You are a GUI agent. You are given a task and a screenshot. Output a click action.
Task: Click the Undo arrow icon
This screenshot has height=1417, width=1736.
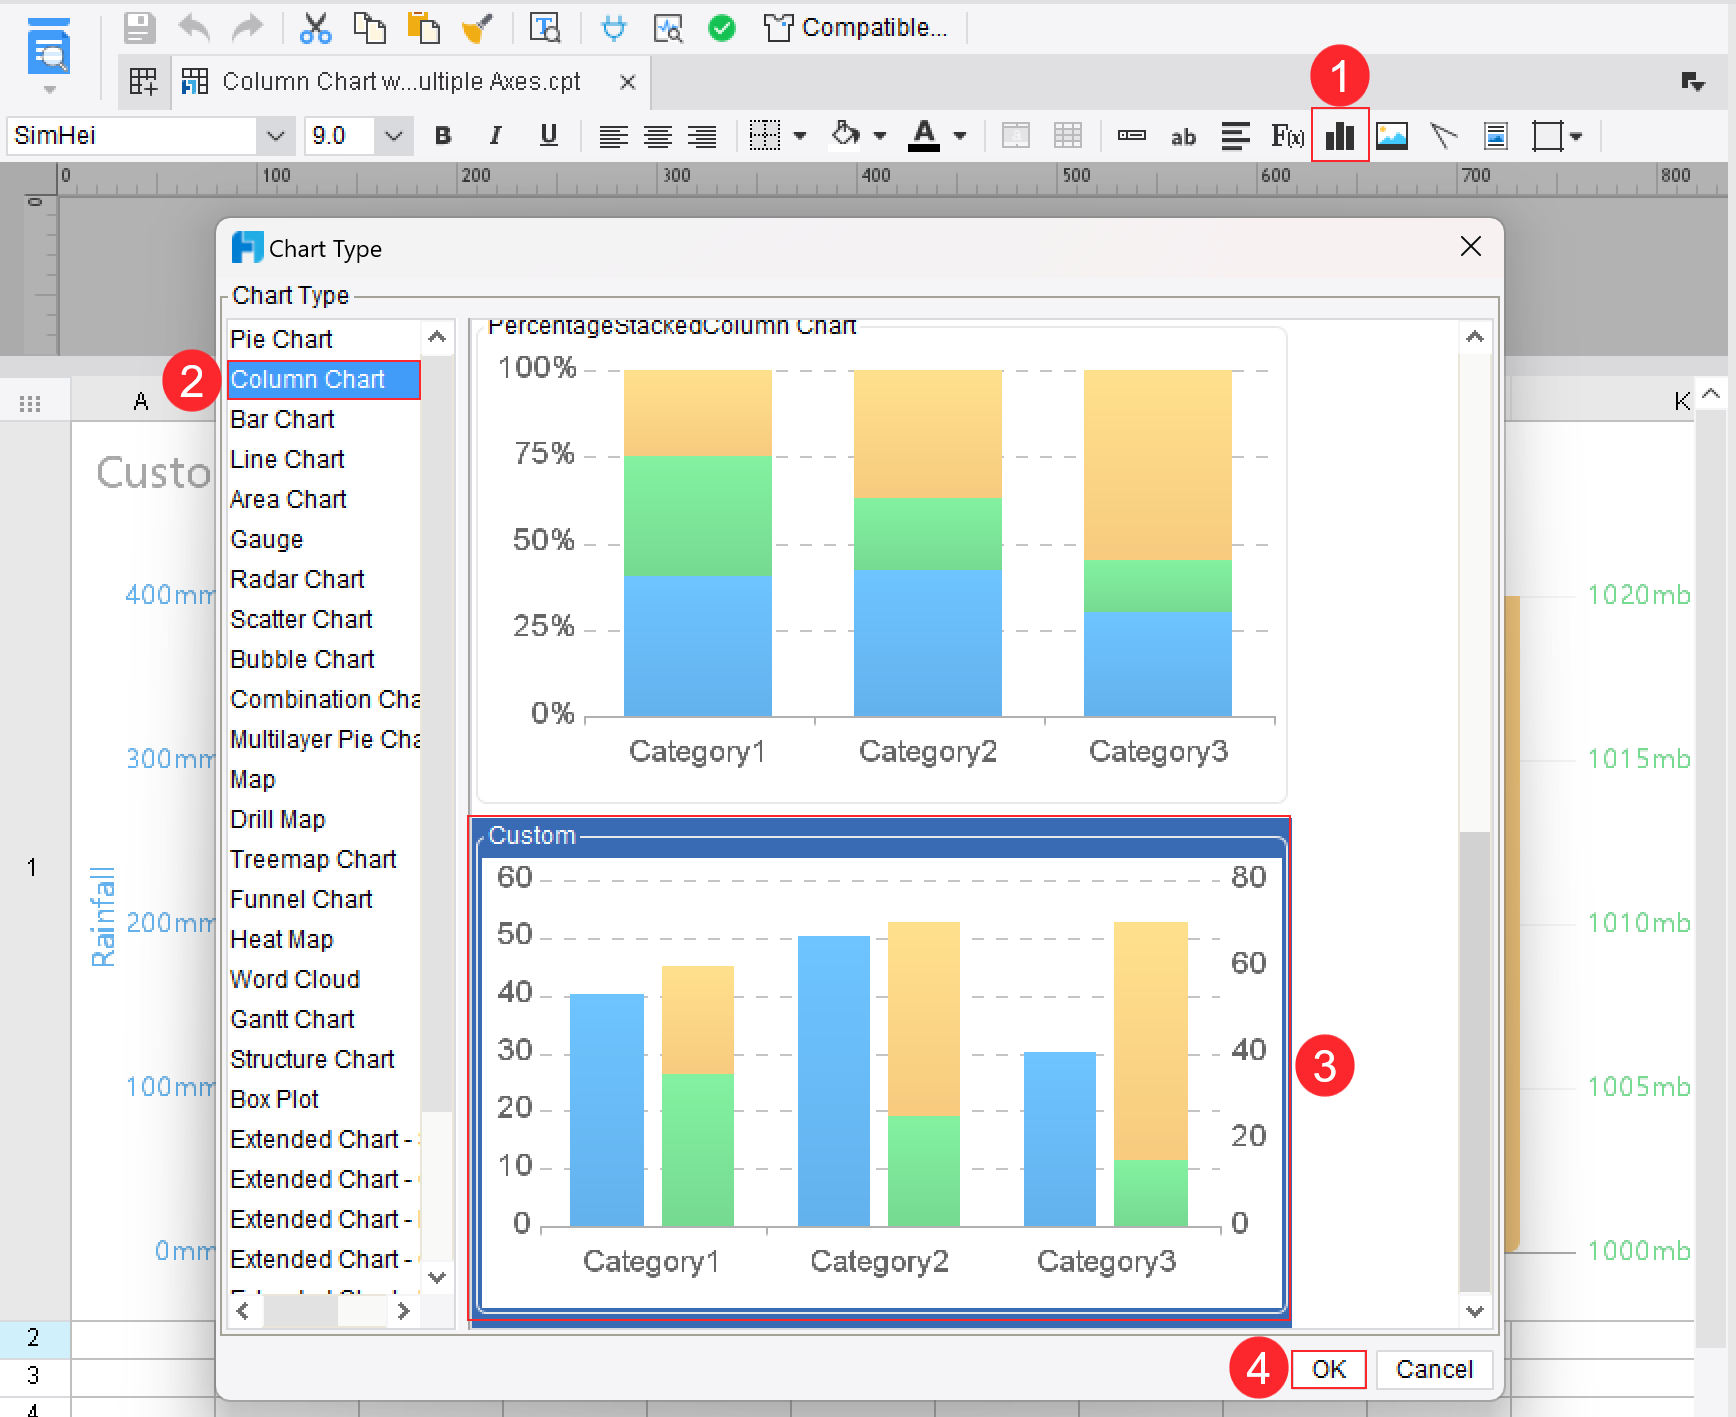pos(194,27)
